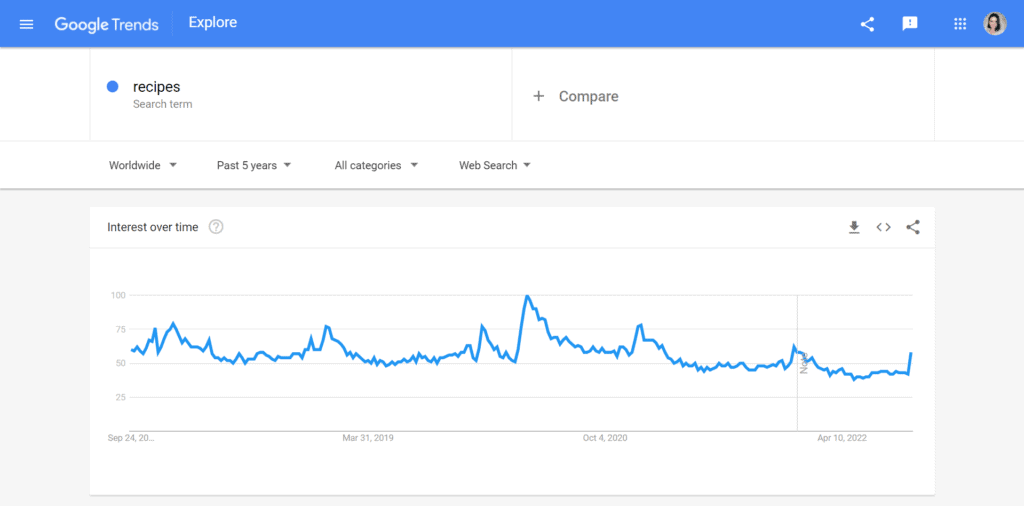Open the Past 5 years dropdown
1024x506 pixels.
tap(254, 165)
